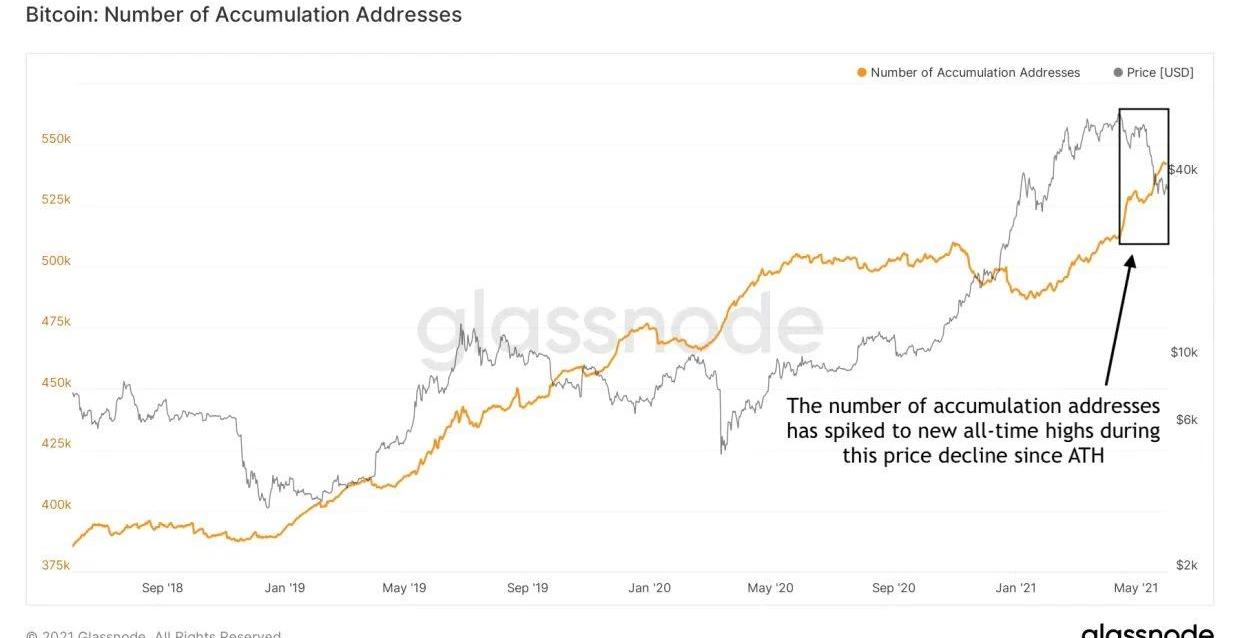Click the 550k left axis label
The width and height of the screenshot is (1240, 638).
[56, 139]
